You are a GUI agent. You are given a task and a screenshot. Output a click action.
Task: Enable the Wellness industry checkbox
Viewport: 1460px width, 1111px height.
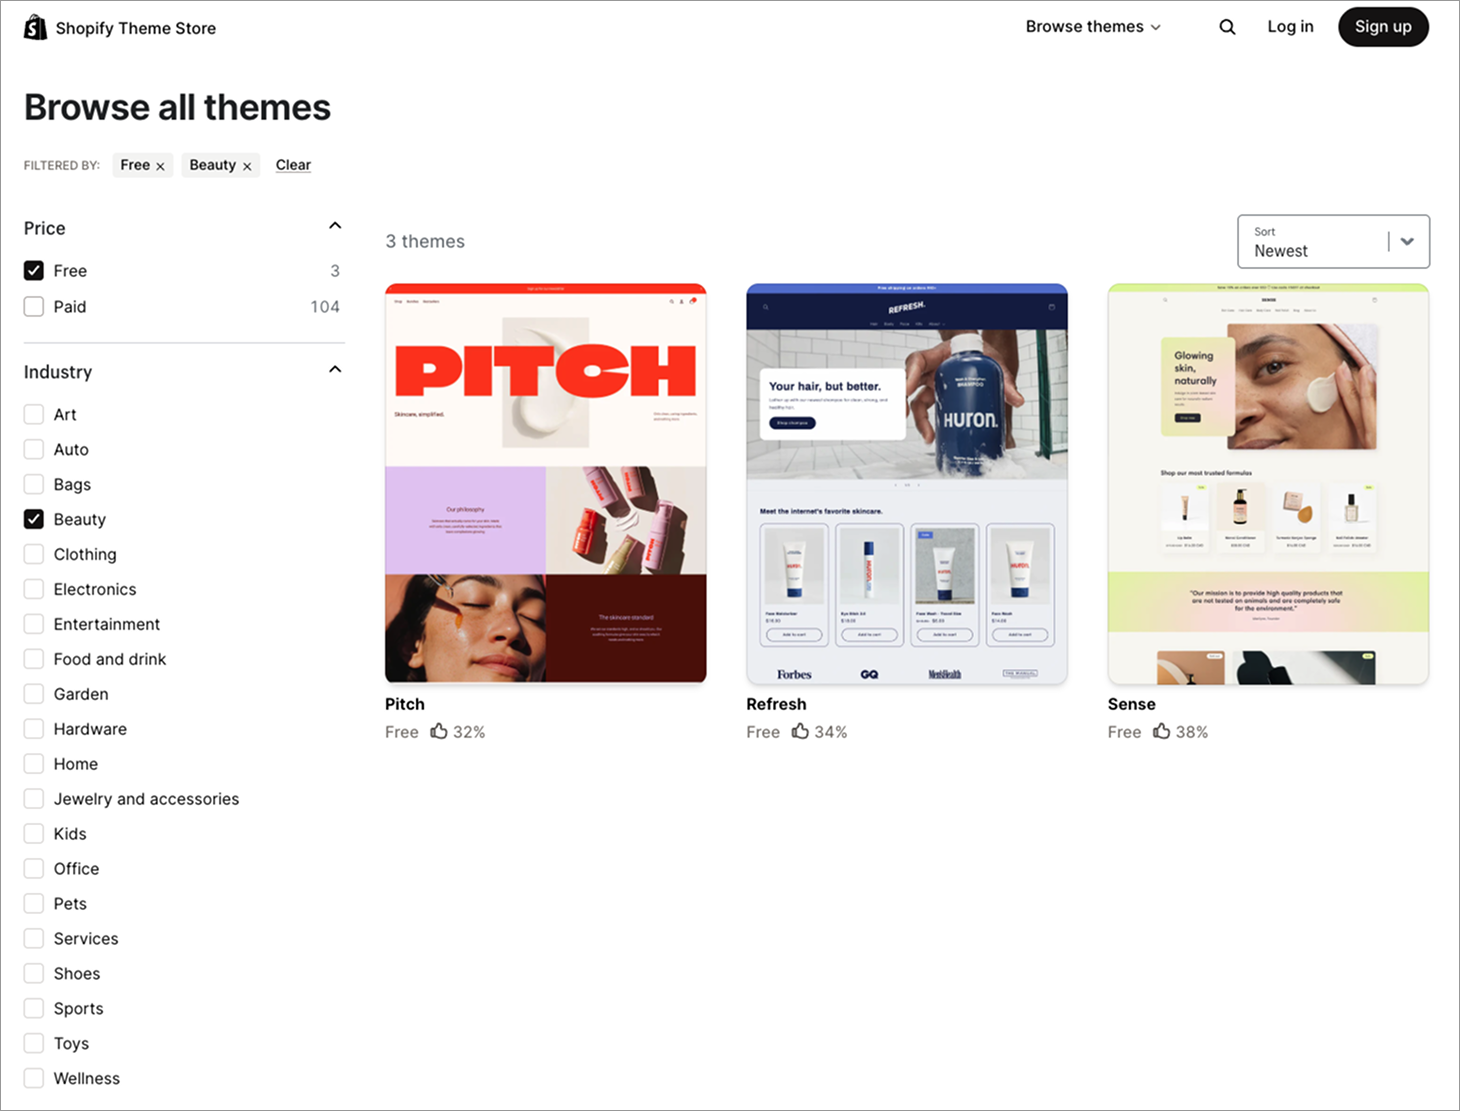pyautogui.click(x=33, y=1078)
